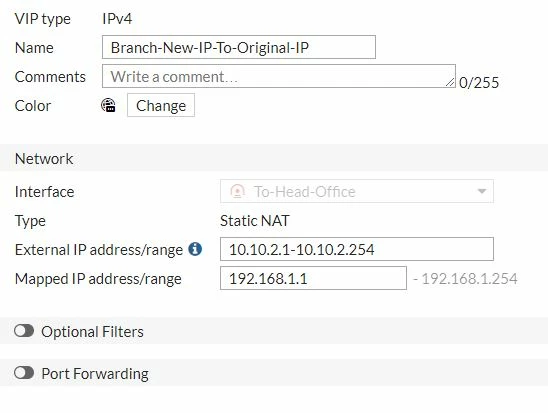
Task: Click the Optional Filters section label
Action: 92,332
